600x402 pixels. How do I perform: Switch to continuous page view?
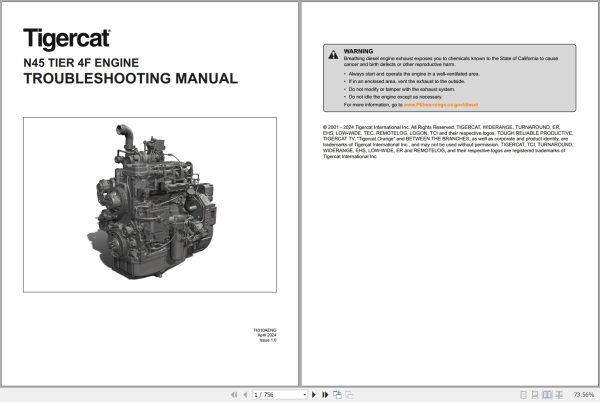[x=535, y=394]
